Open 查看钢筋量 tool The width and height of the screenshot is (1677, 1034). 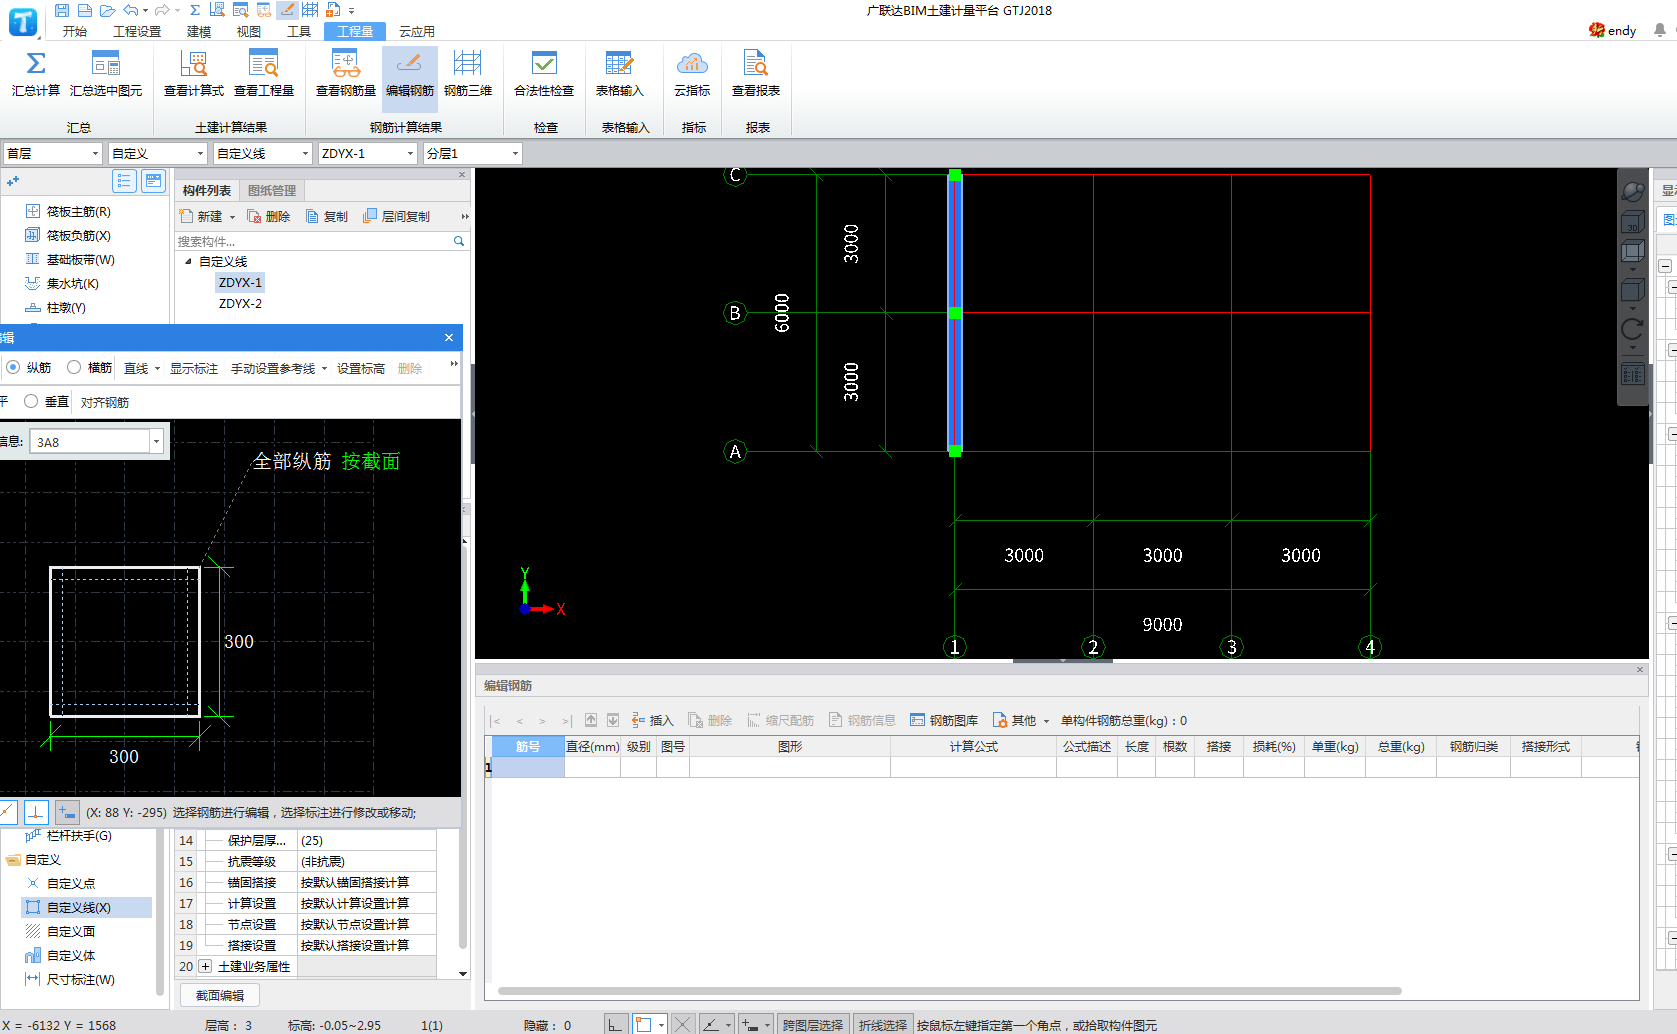[346, 73]
